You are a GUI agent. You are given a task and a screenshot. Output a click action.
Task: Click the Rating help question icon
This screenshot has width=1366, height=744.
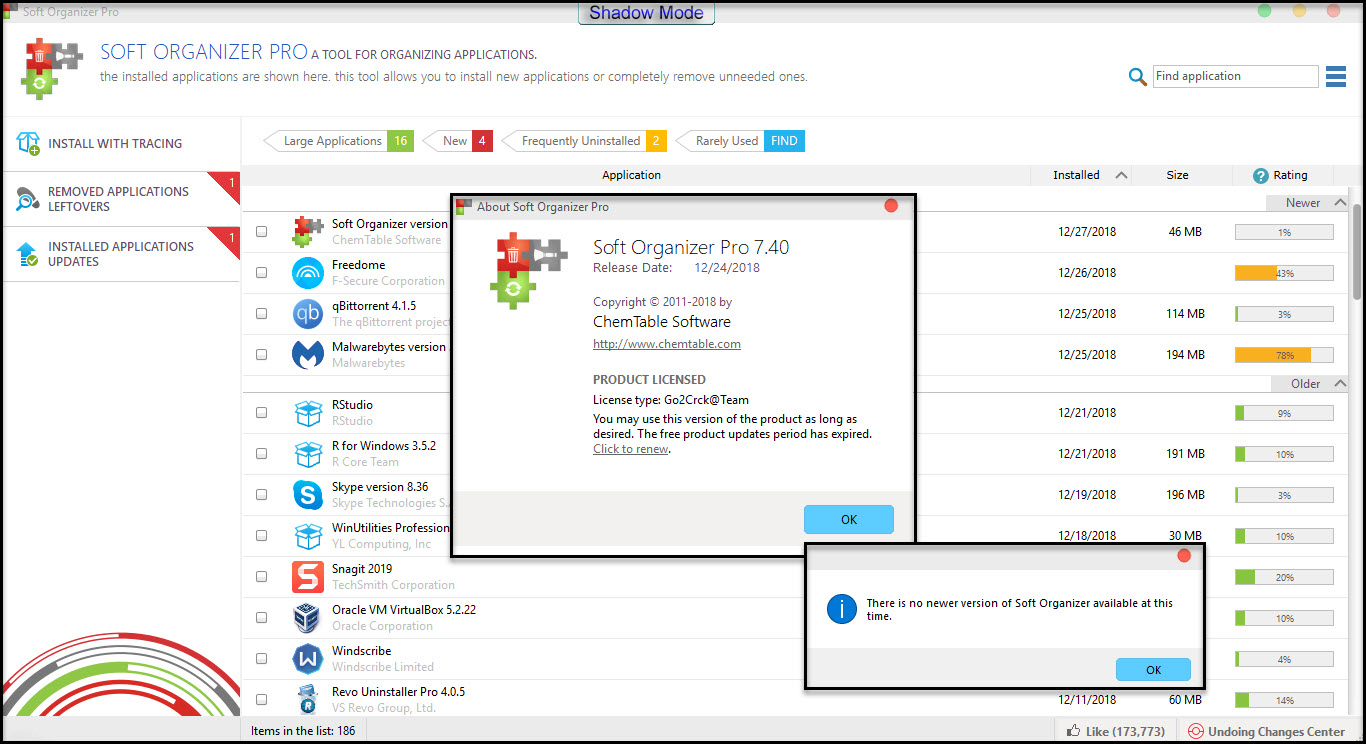[x=1261, y=175]
